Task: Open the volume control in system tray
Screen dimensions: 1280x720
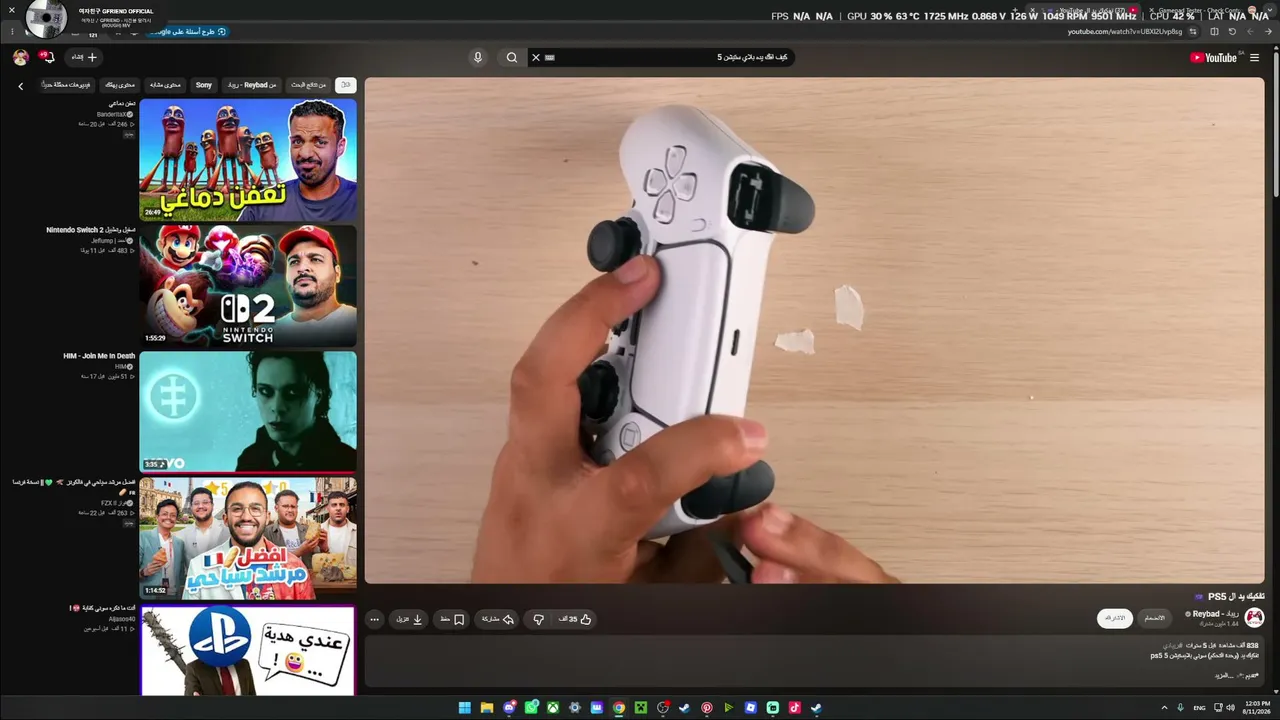Action: point(1231,708)
